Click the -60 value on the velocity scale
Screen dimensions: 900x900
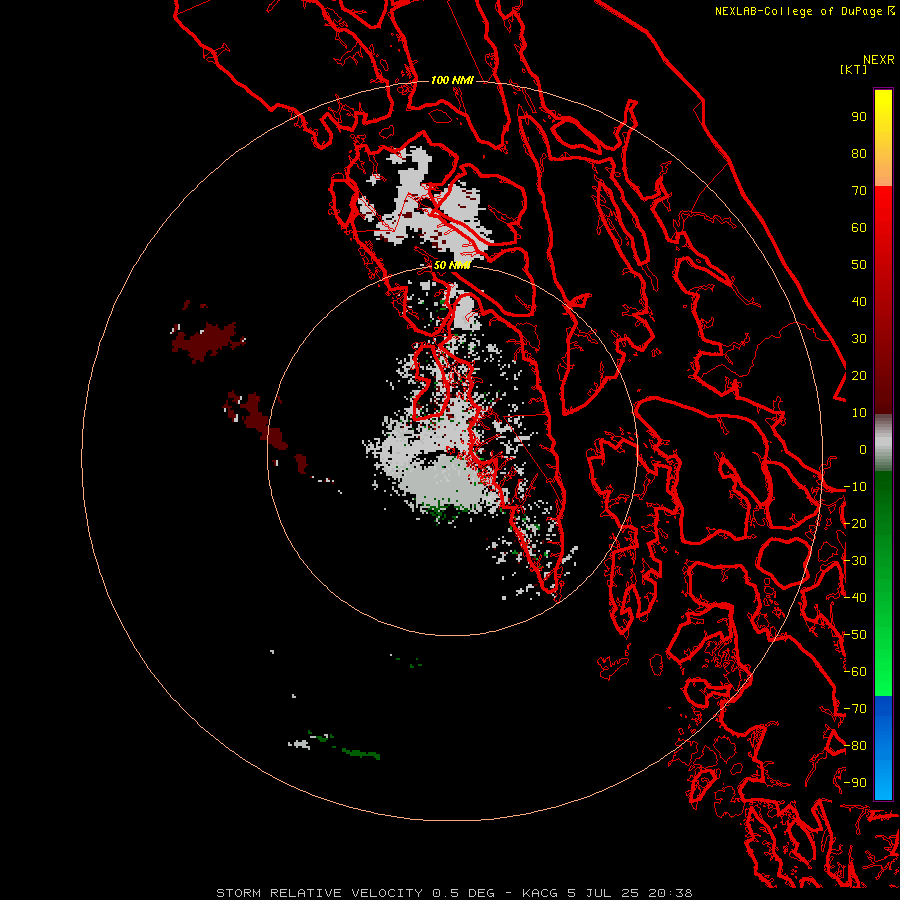tap(855, 672)
